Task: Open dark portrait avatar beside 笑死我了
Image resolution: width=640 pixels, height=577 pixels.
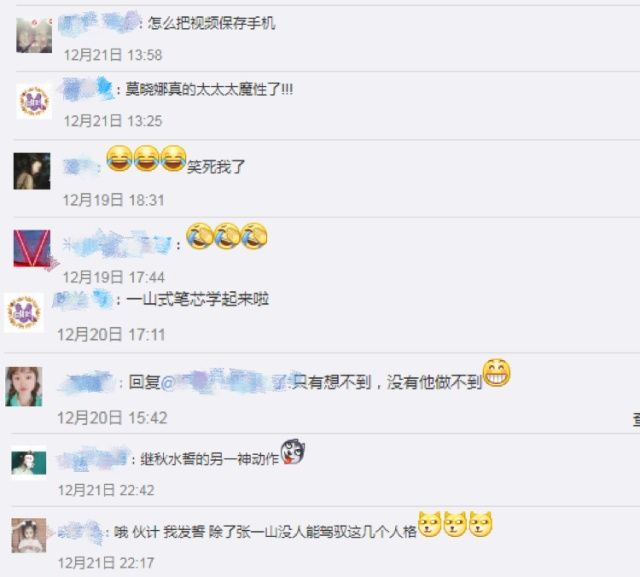Action: tap(32, 171)
